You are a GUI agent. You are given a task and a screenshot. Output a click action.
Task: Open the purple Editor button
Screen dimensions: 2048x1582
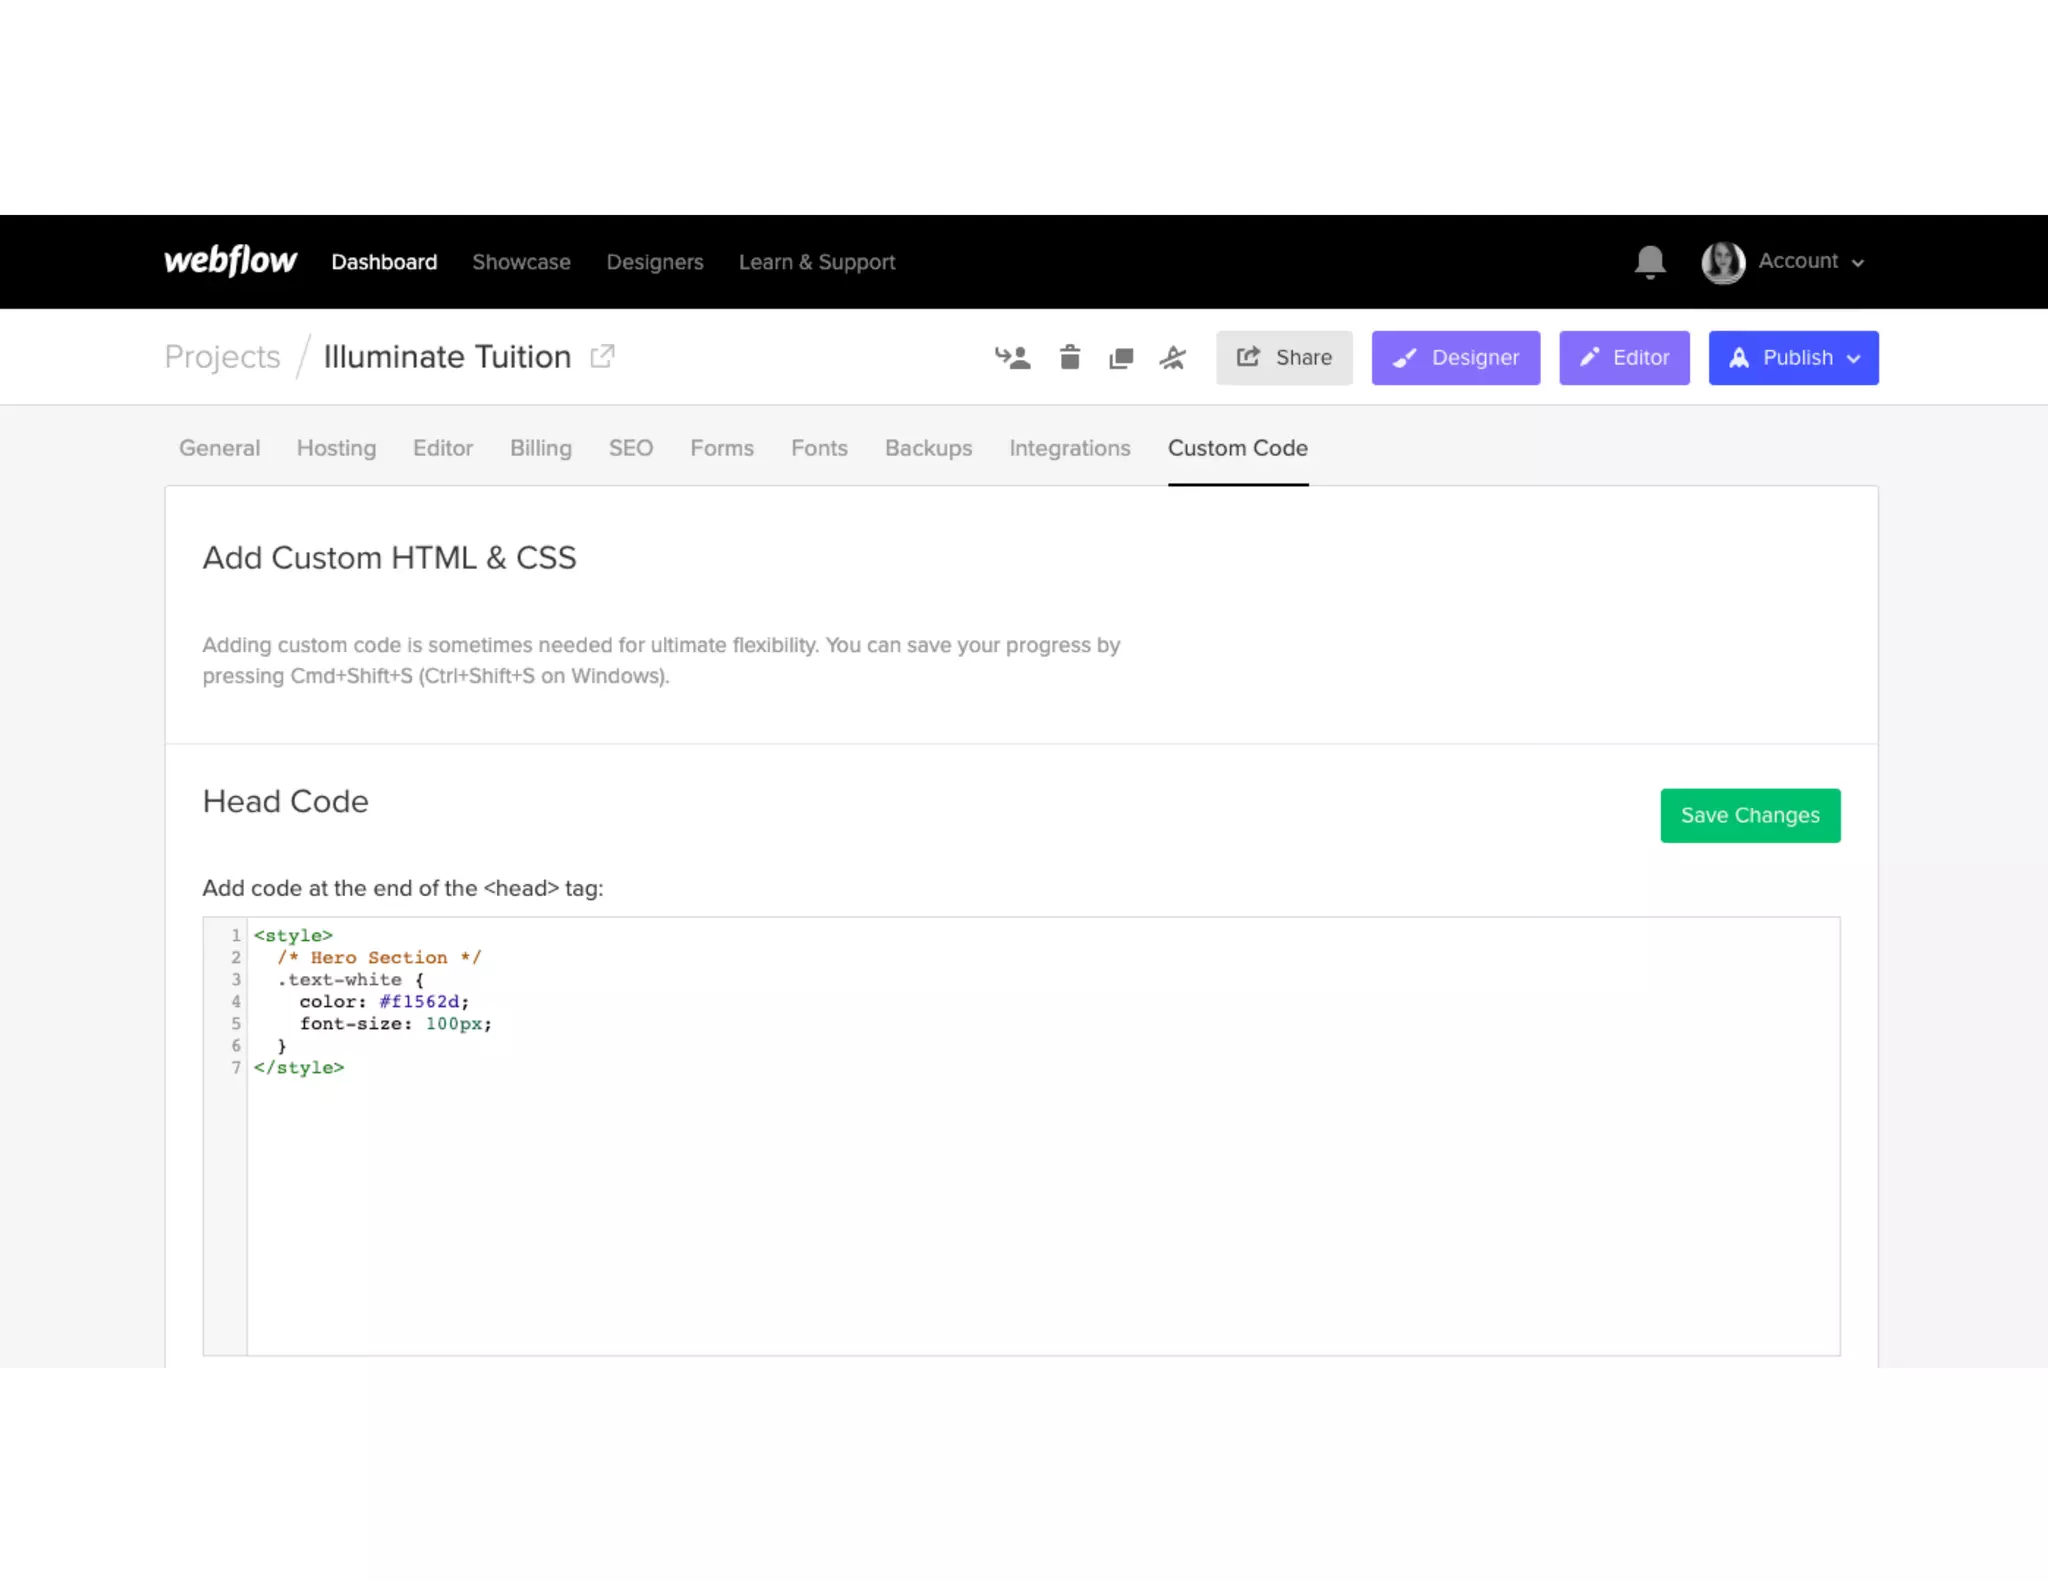tap(1623, 358)
